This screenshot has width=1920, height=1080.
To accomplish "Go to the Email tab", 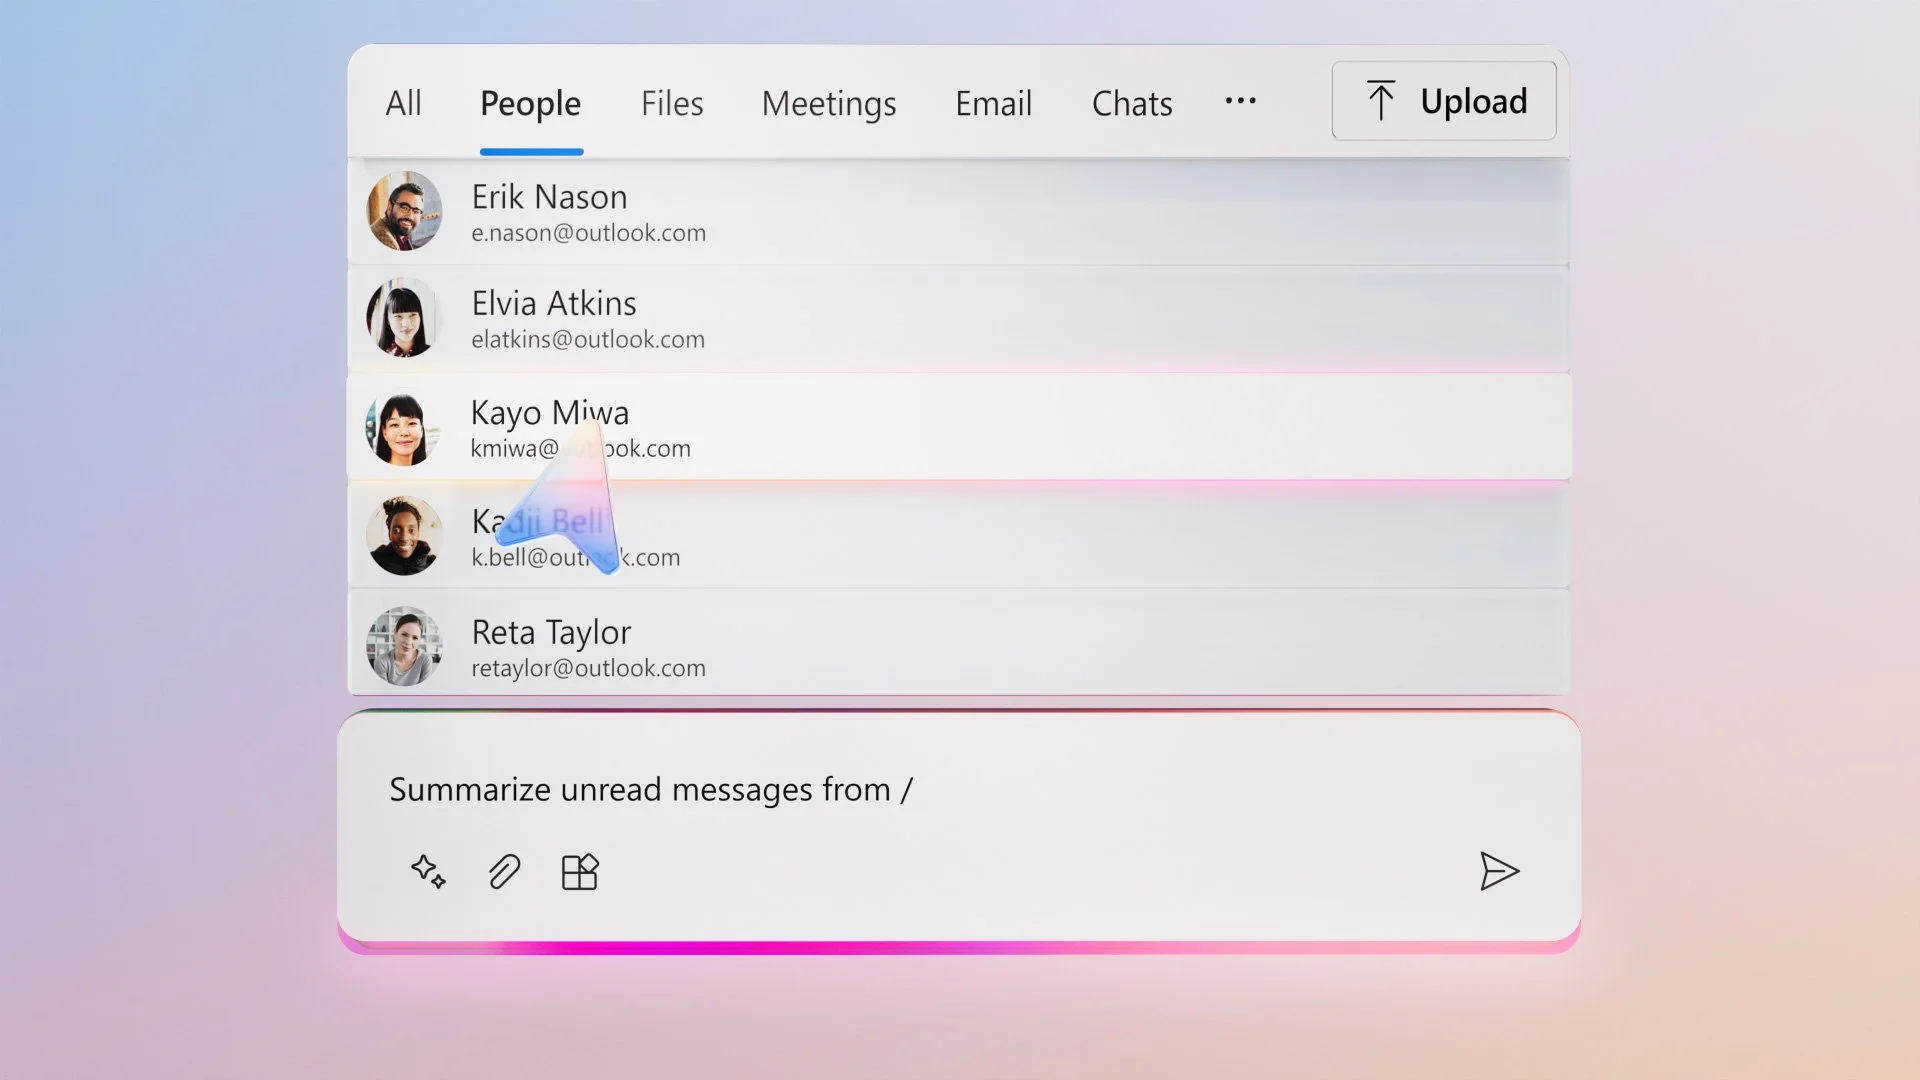I will click(993, 103).
